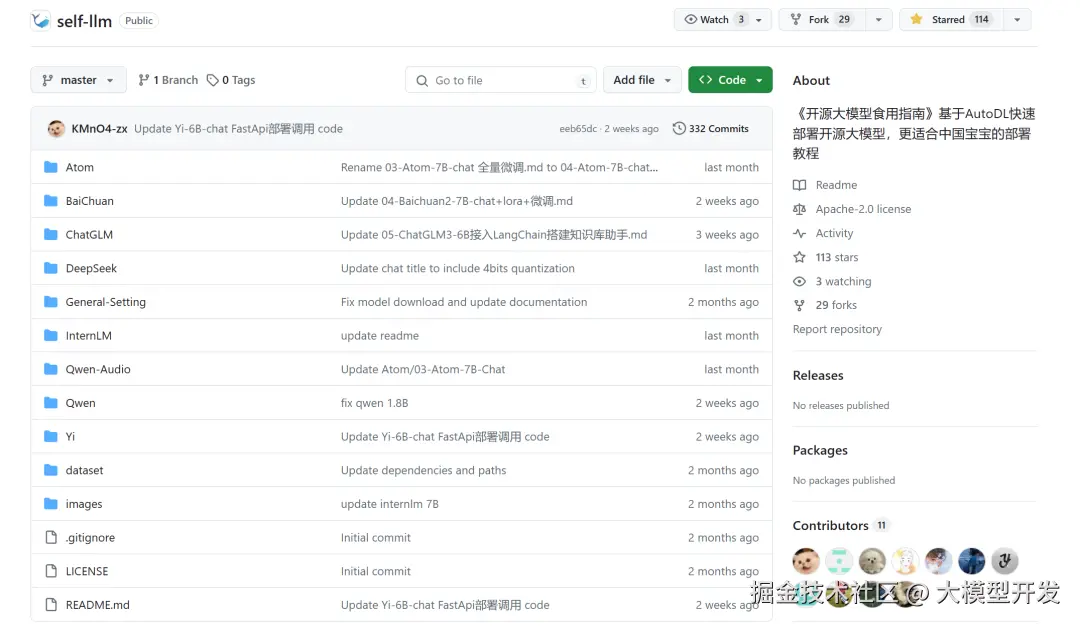Image resolution: width=1080 pixels, height=626 pixels.
Task: Click the images folder icon
Action: click(50, 503)
